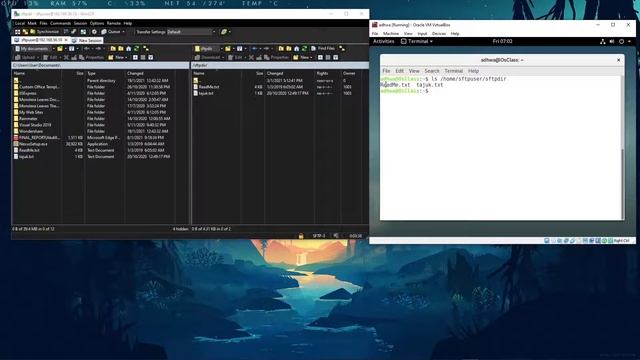Viewport: 640px width, 360px height.
Task: Open Mark menu in WinSCP
Action: click(x=32, y=23)
